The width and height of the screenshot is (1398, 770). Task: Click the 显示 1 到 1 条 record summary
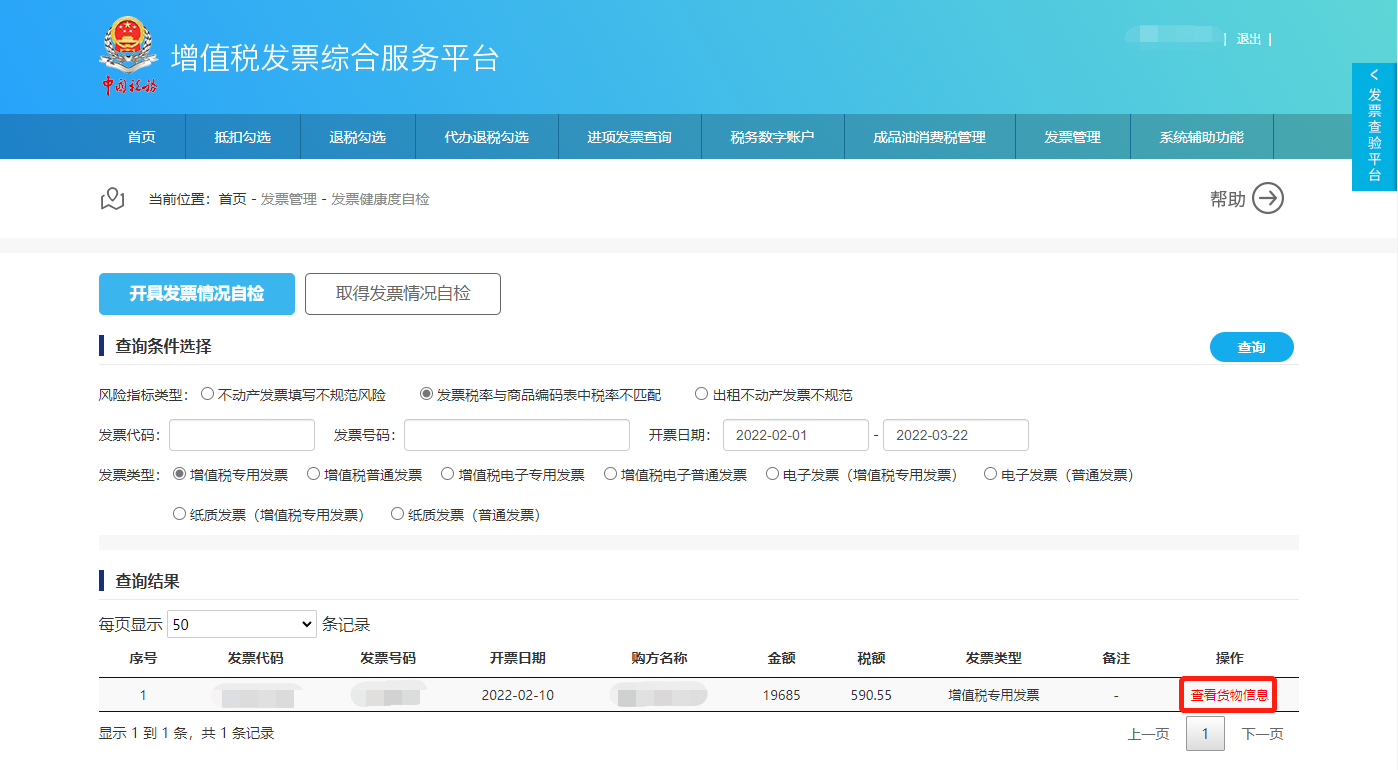tap(186, 733)
